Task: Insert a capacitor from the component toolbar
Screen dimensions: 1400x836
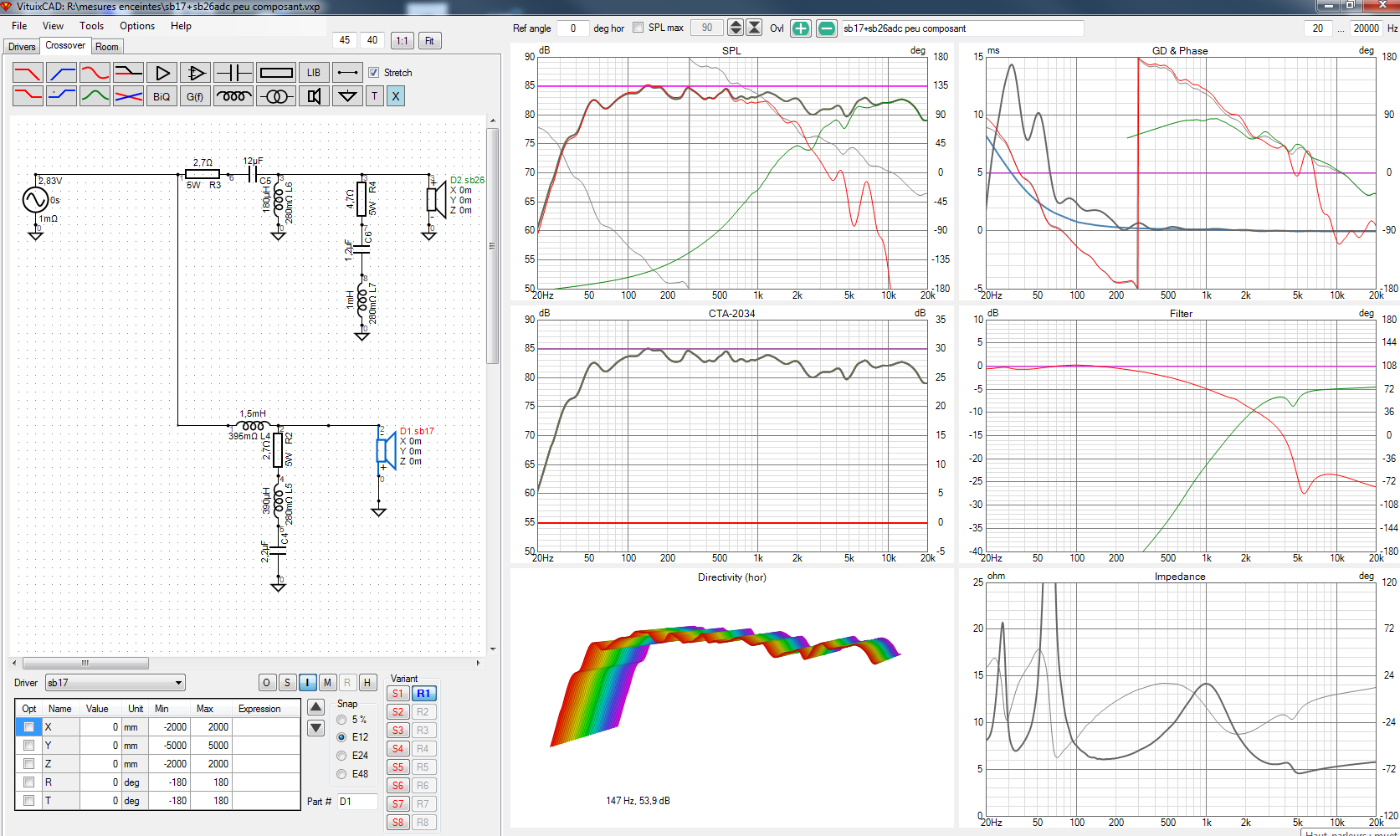Action: pos(235,73)
